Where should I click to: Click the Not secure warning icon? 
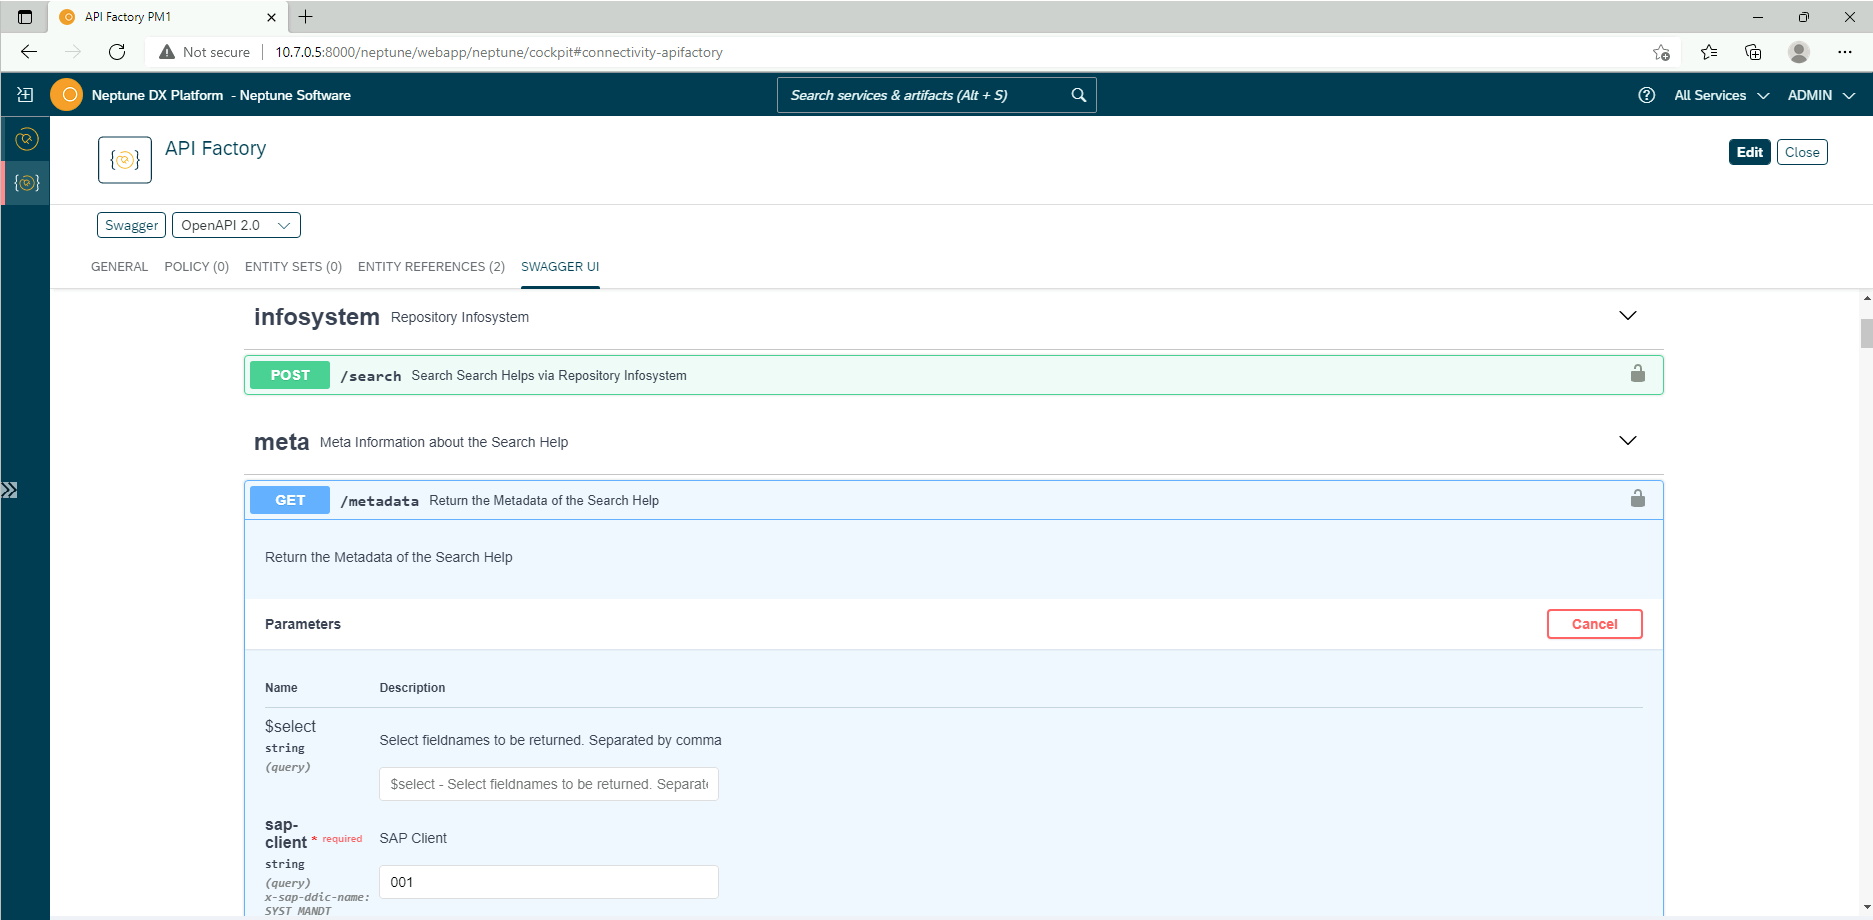coord(167,52)
